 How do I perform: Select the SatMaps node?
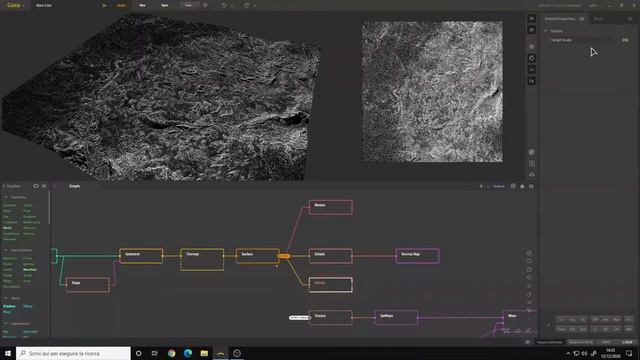[396, 318]
